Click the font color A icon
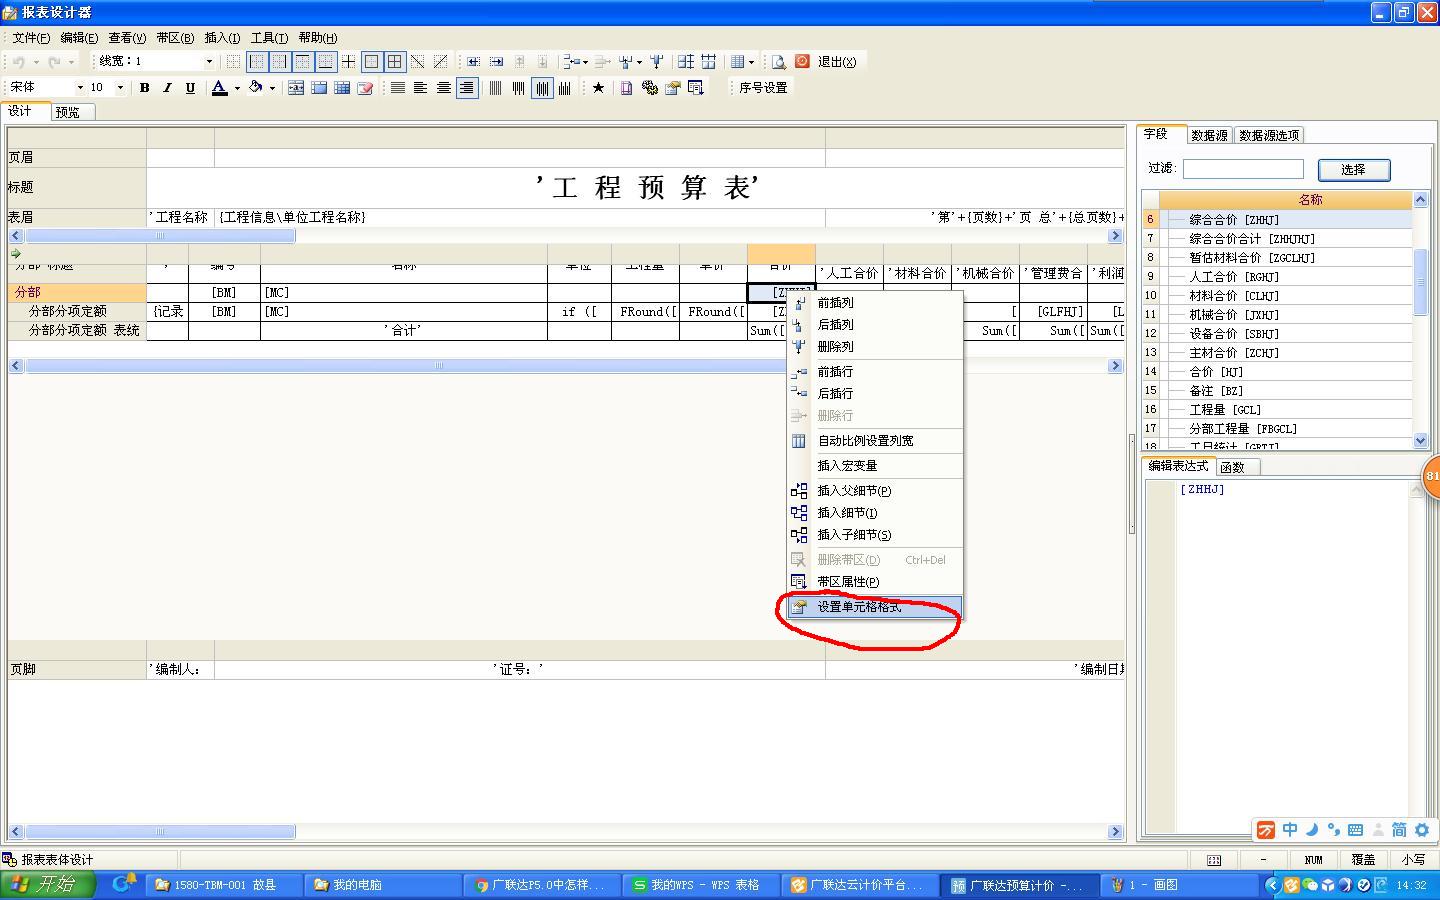Image resolution: width=1440 pixels, height=900 pixels. tap(219, 88)
